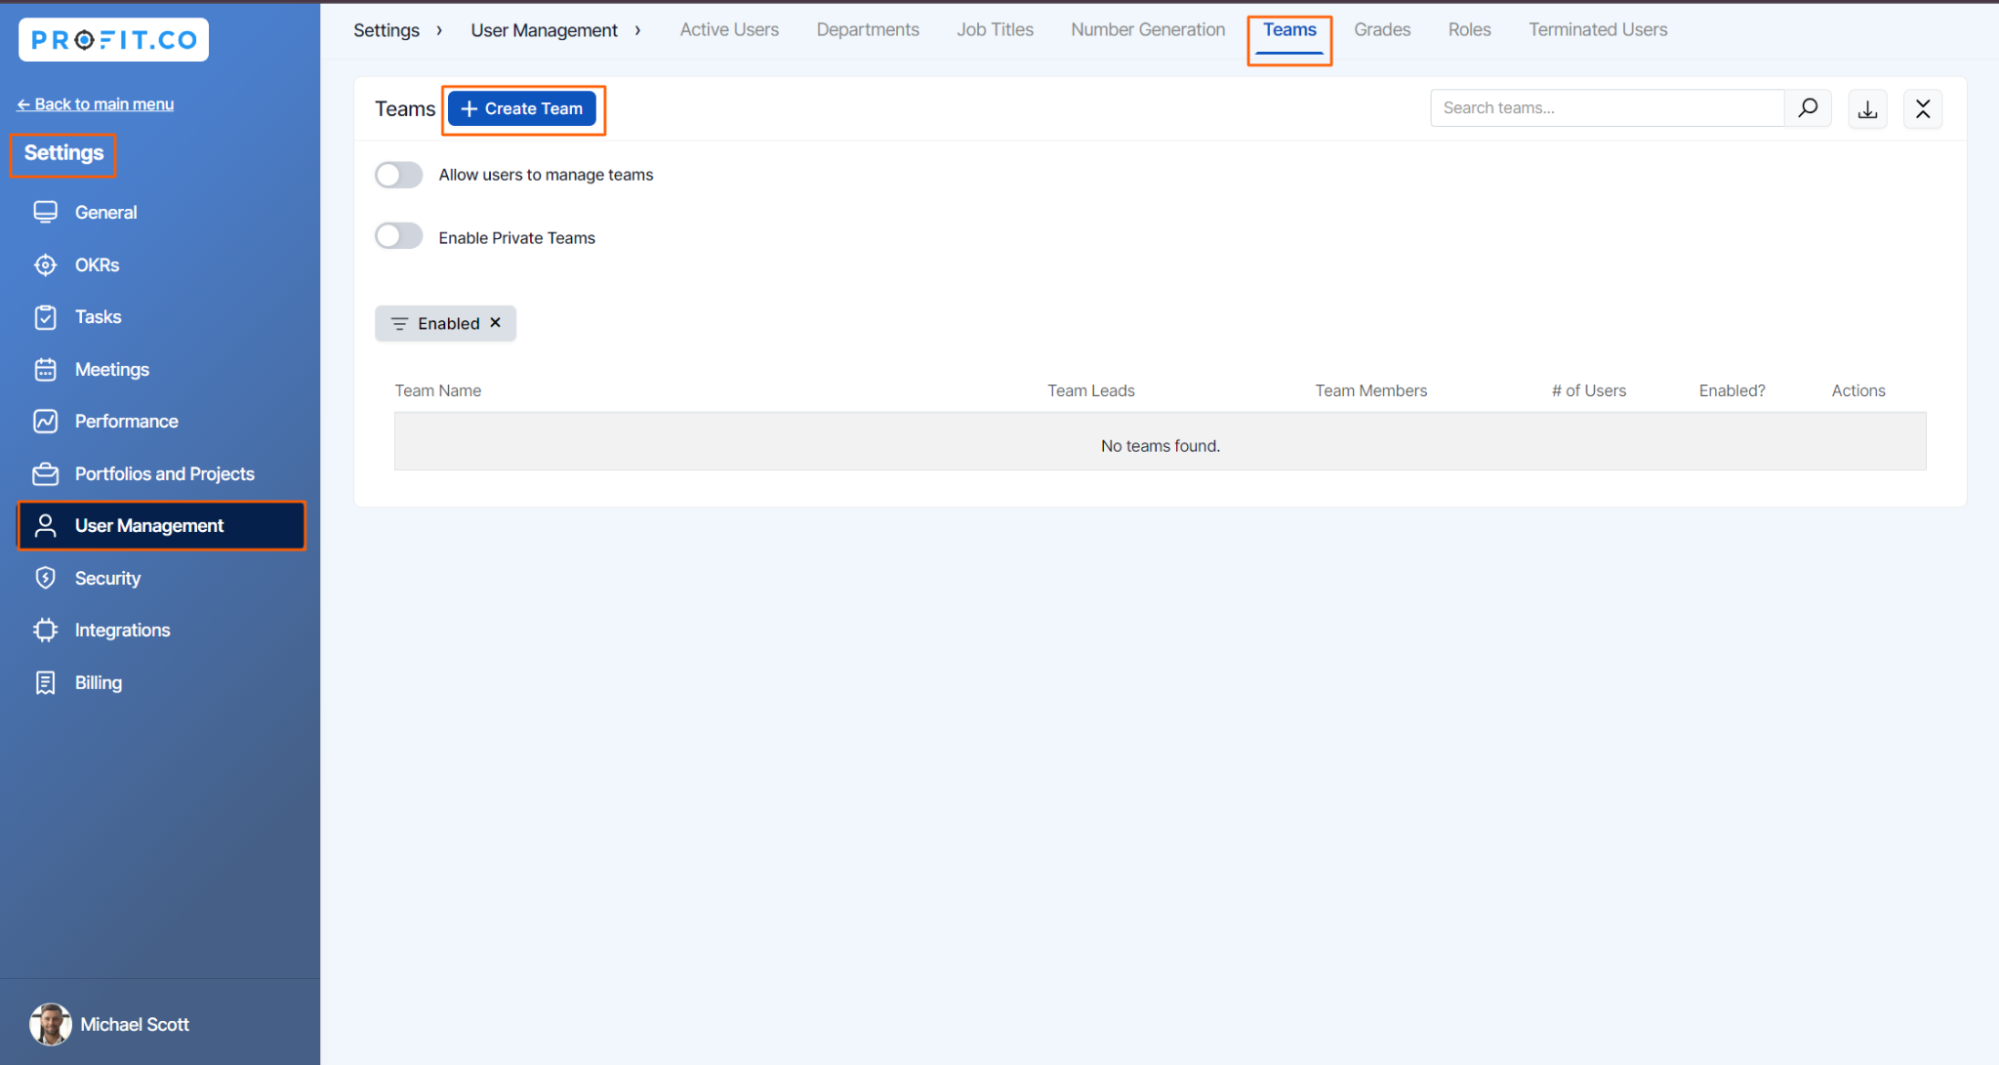Click the OKRs target icon
Screen dimensions: 1999x1065
[x=45, y=265]
